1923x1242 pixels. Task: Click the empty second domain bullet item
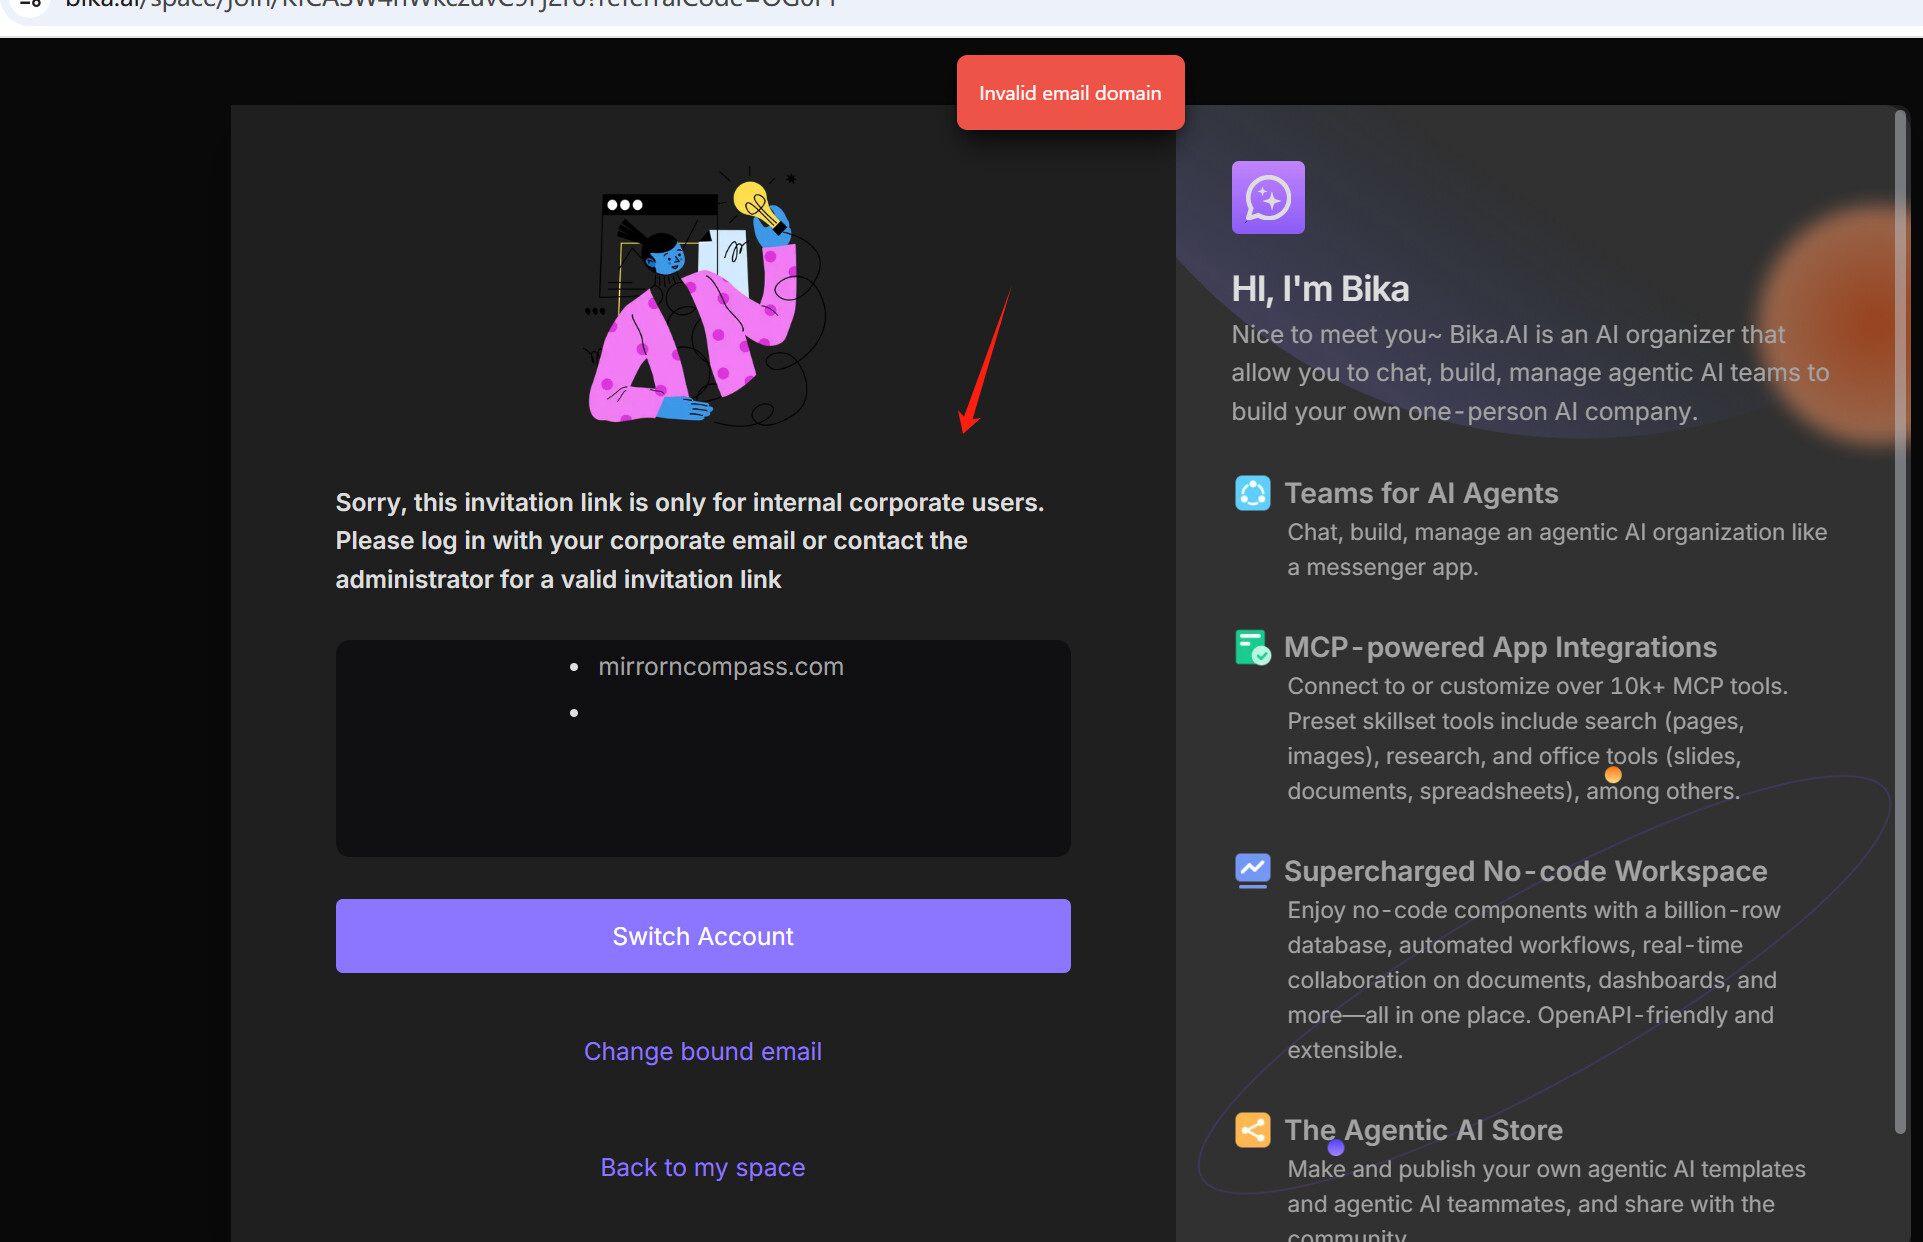[x=574, y=713]
